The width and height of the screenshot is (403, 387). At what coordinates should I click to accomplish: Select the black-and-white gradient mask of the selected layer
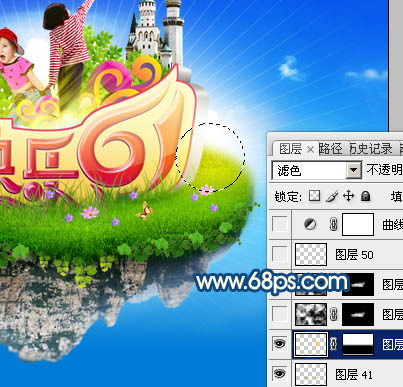pyautogui.click(x=358, y=344)
